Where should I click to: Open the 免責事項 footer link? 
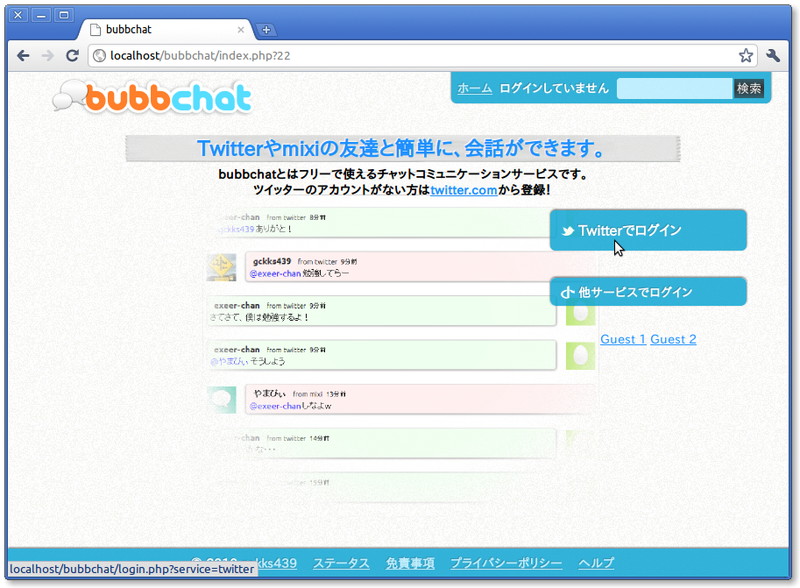(x=410, y=563)
